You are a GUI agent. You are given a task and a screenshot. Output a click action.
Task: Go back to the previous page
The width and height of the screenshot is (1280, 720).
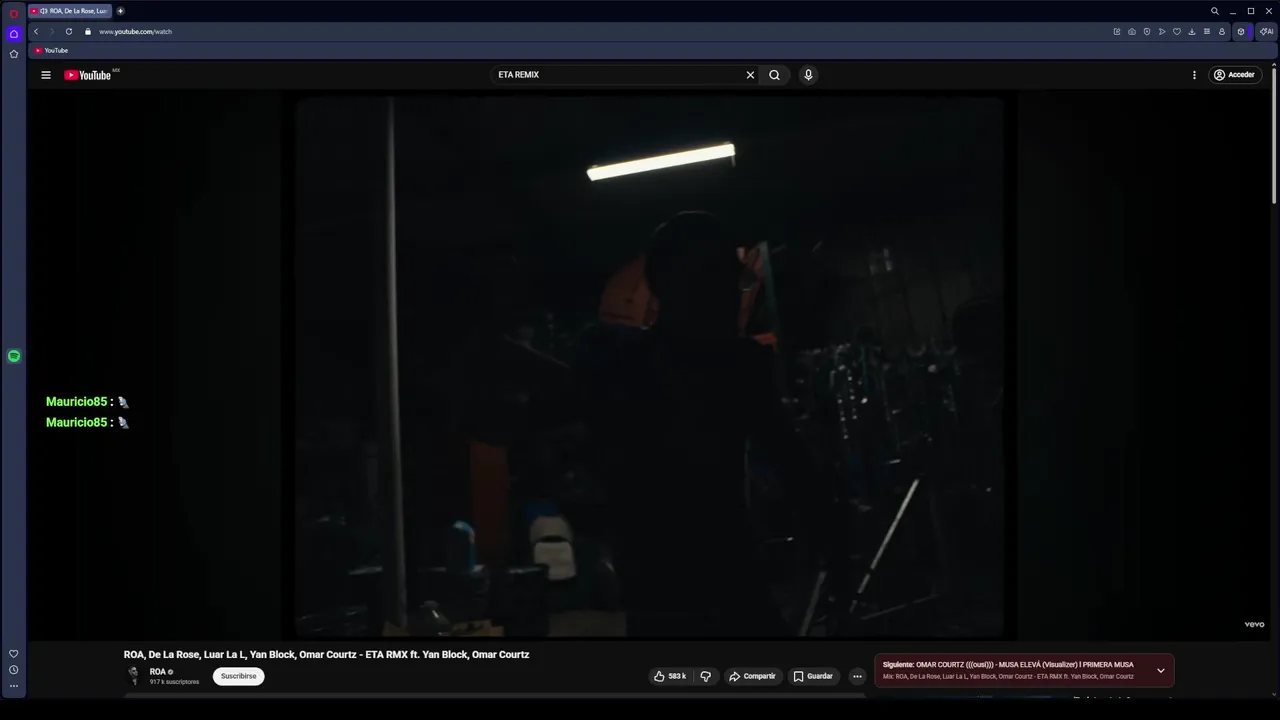point(36,31)
